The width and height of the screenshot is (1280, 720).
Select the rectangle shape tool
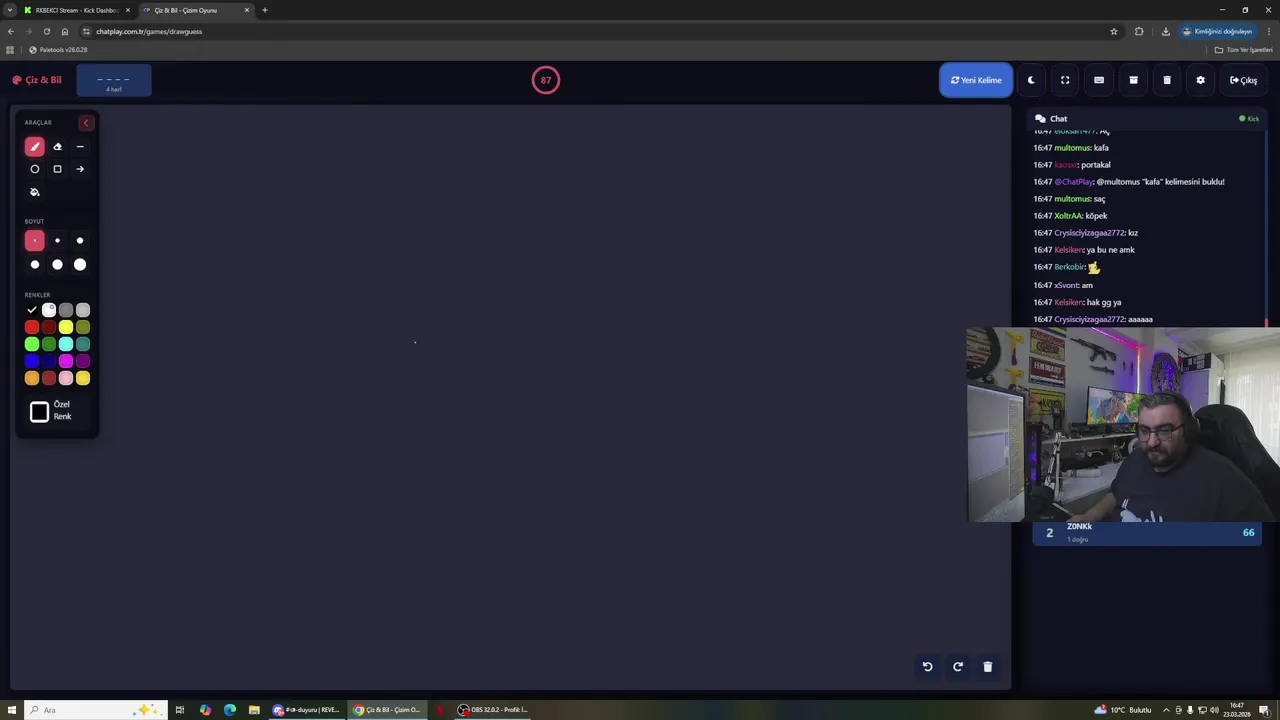point(57,169)
